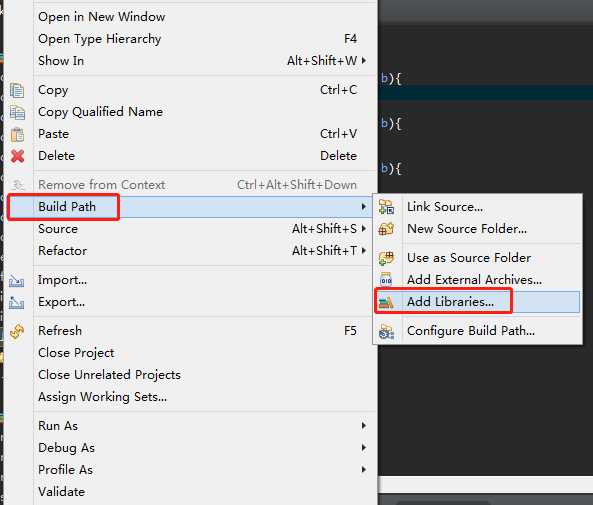Expand the Debug As submenu arrow

pyautogui.click(x=363, y=448)
